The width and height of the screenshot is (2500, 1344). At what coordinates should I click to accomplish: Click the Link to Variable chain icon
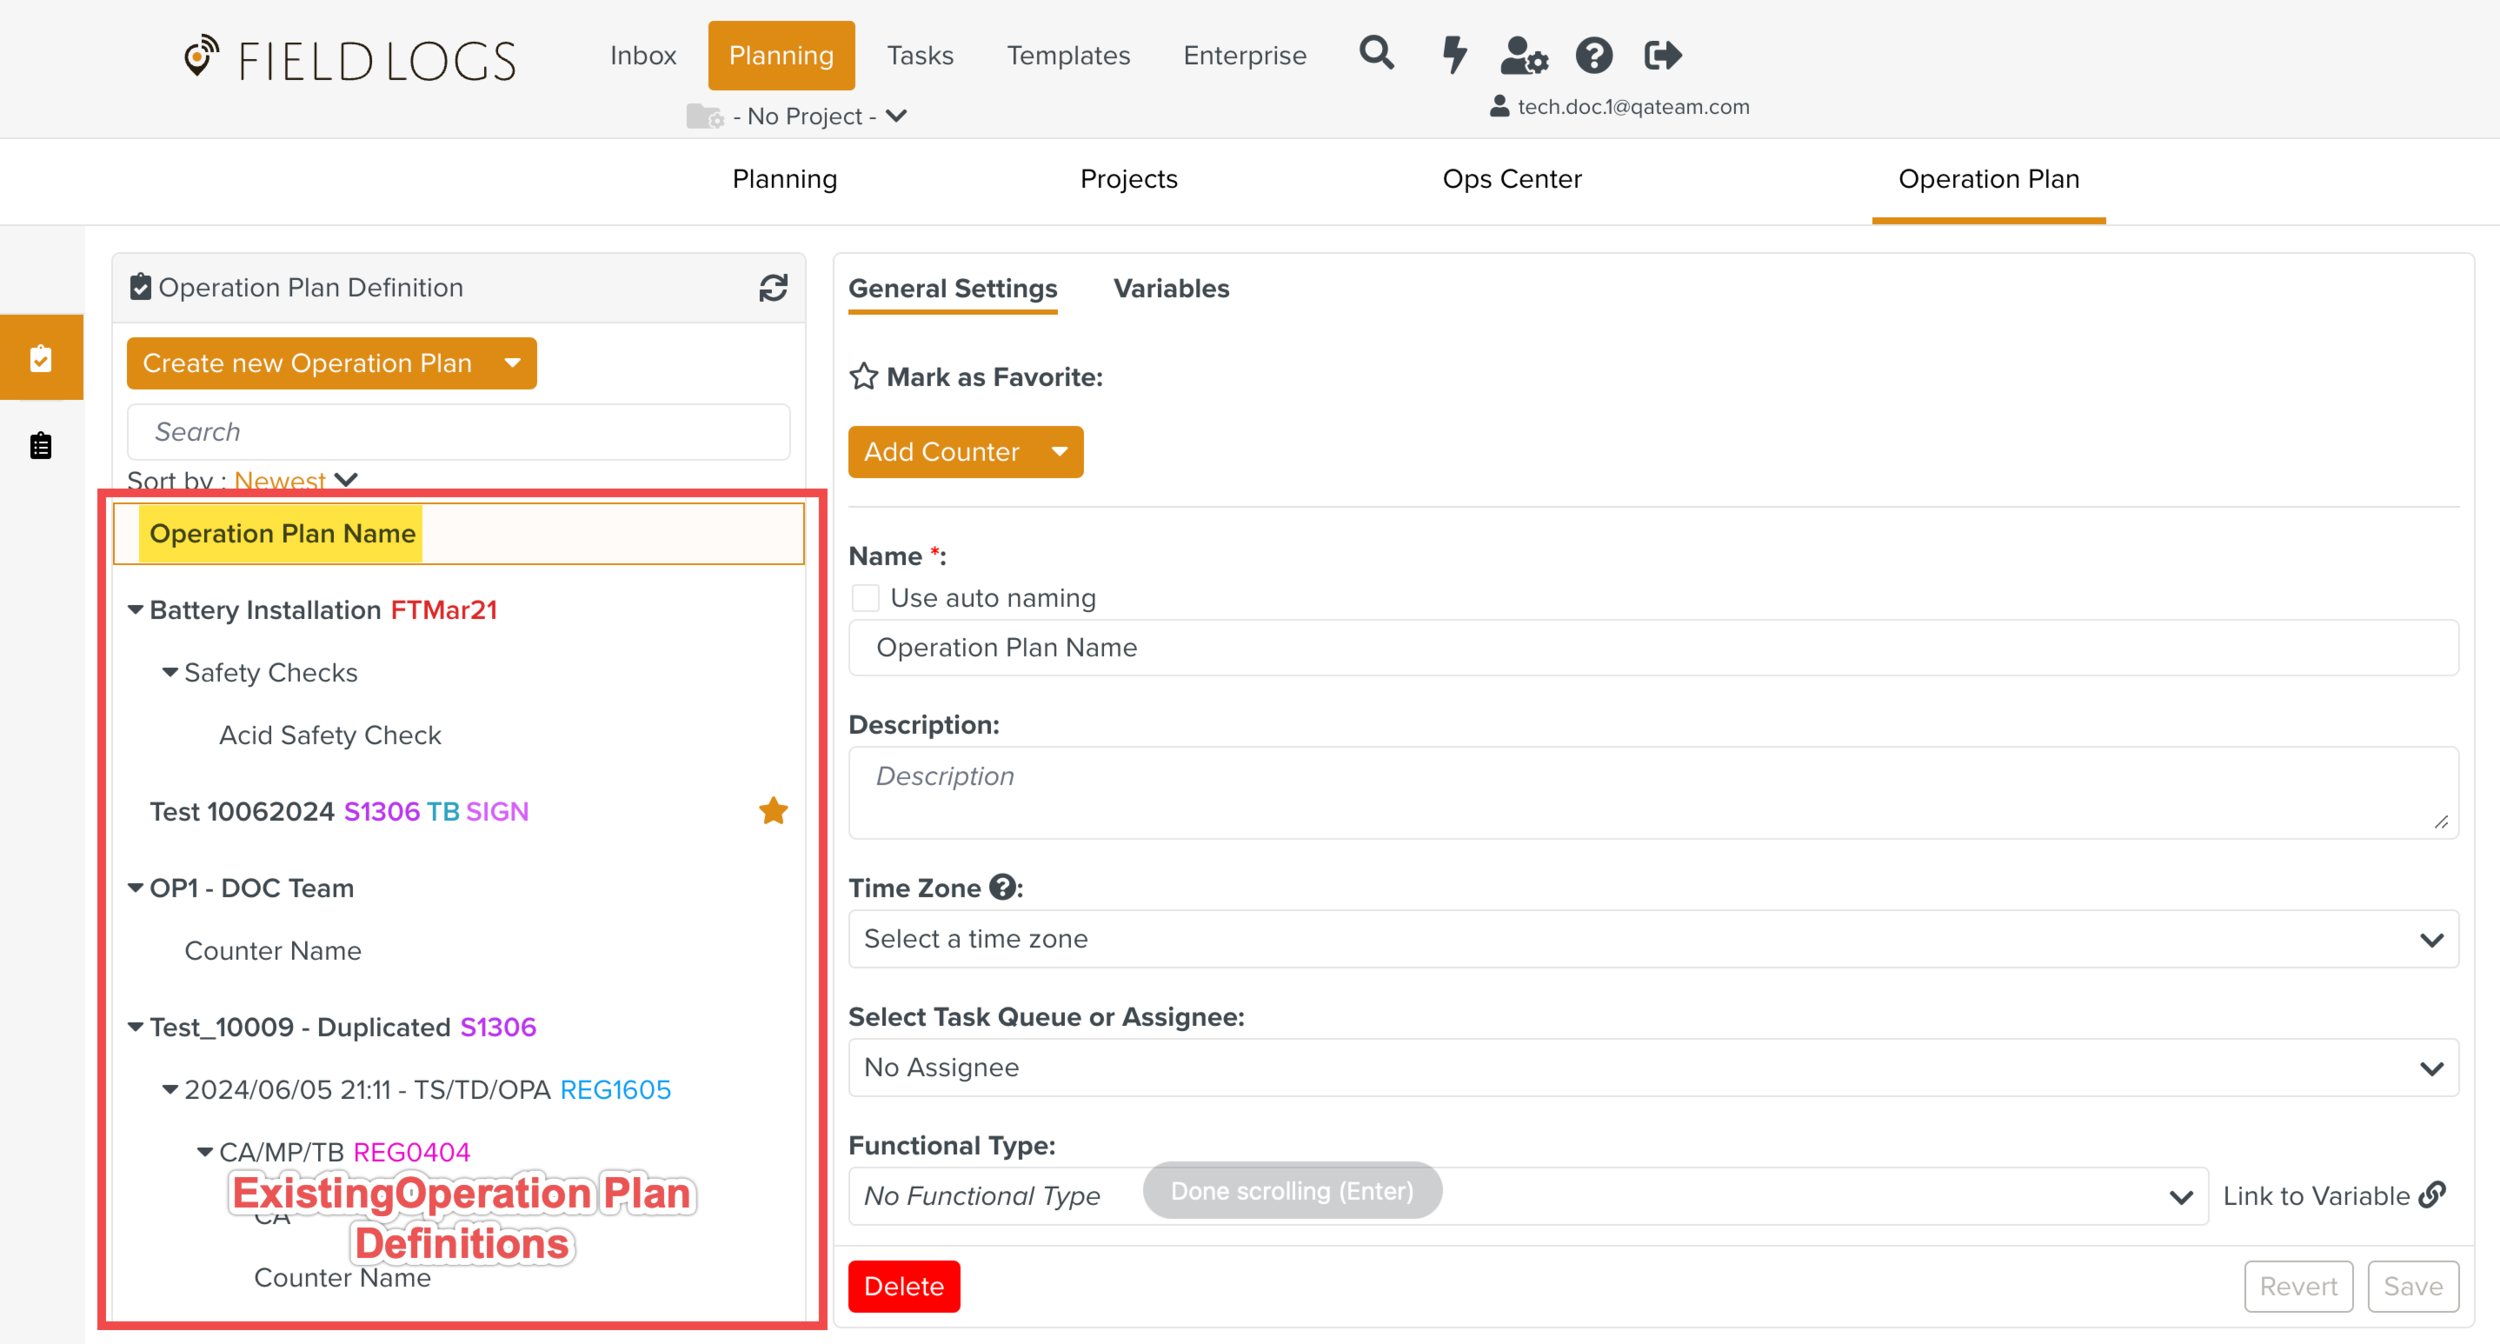pyautogui.click(x=2432, y=1194)
